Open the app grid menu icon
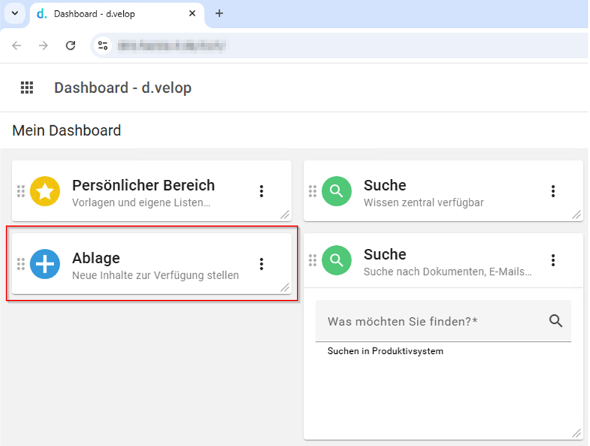Screen dimensions: 590x446 pos(27,88)
